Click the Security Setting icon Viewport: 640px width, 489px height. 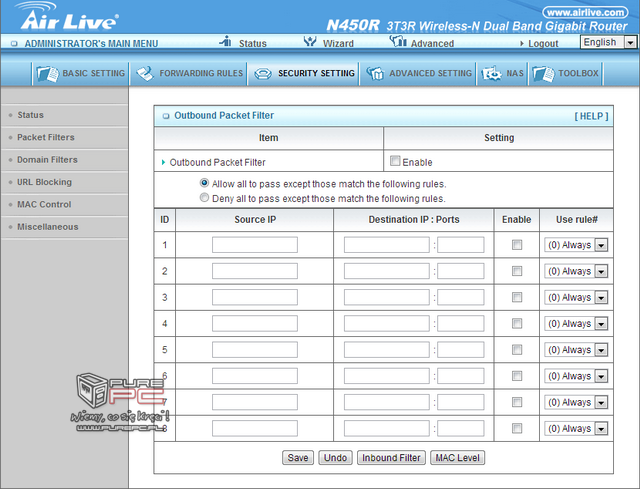click(261, 74)
